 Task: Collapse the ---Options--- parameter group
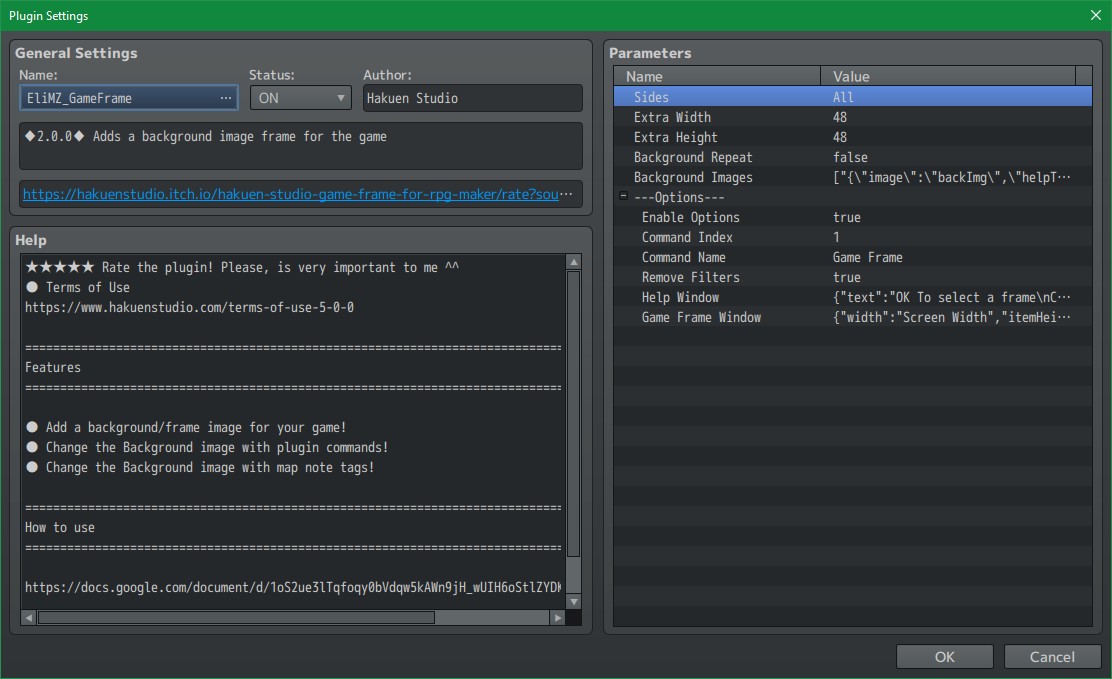click(623, 197)
